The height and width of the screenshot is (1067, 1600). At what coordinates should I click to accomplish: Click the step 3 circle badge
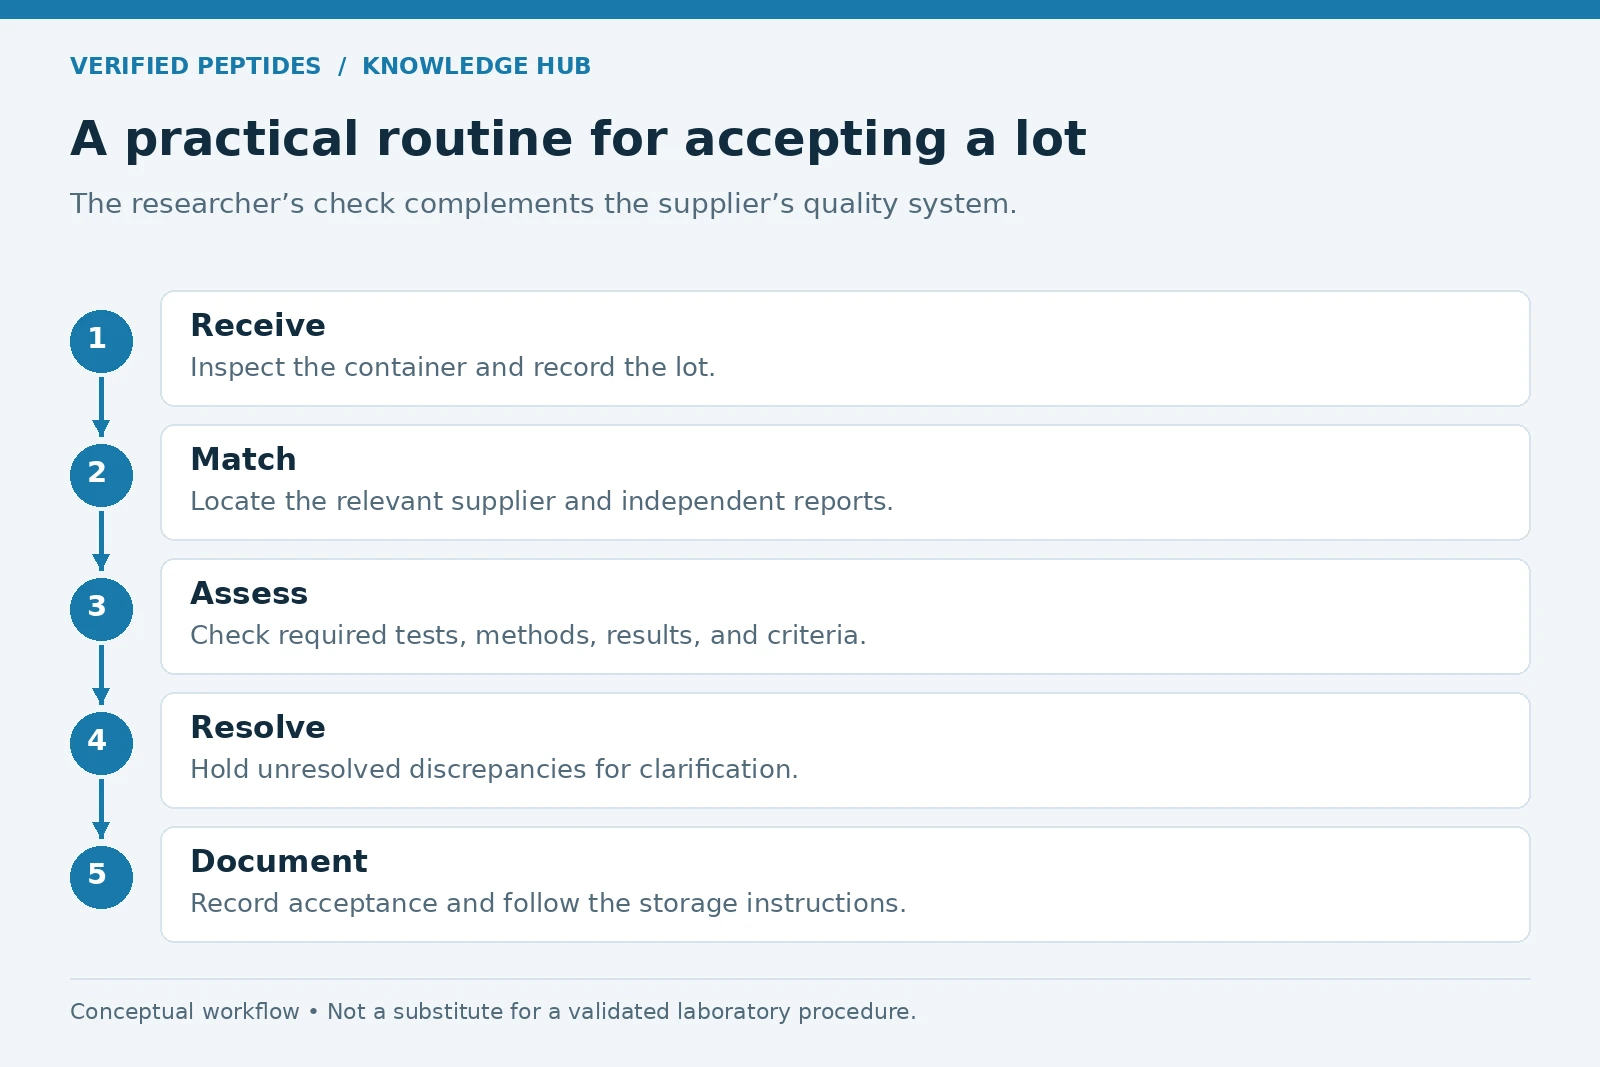click(101, 609)
